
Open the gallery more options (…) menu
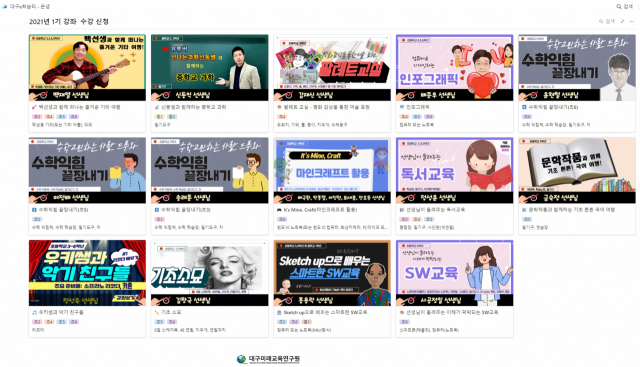[632, 21]
